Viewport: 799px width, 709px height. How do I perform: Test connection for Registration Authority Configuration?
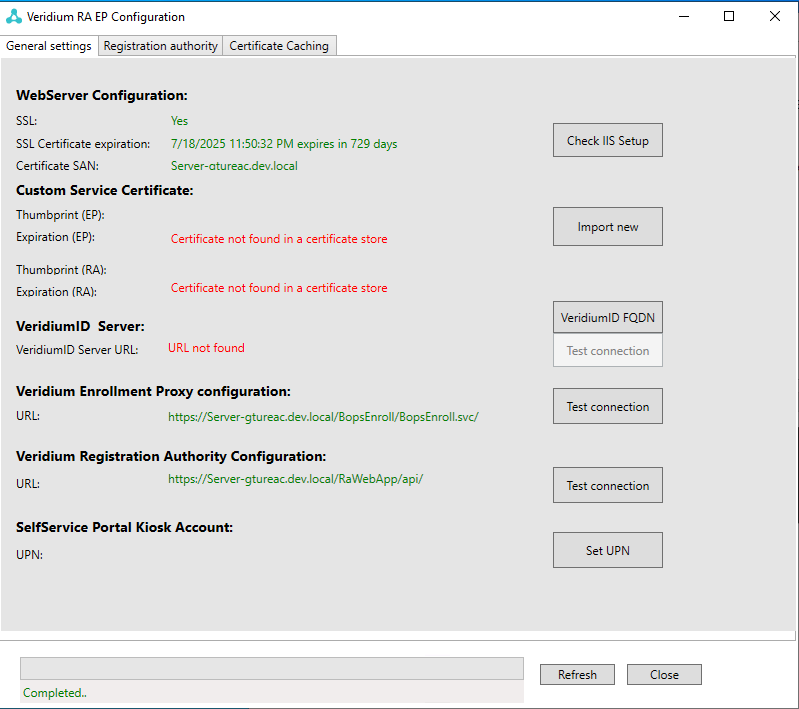pyautogui.click(x=607, y=486)
